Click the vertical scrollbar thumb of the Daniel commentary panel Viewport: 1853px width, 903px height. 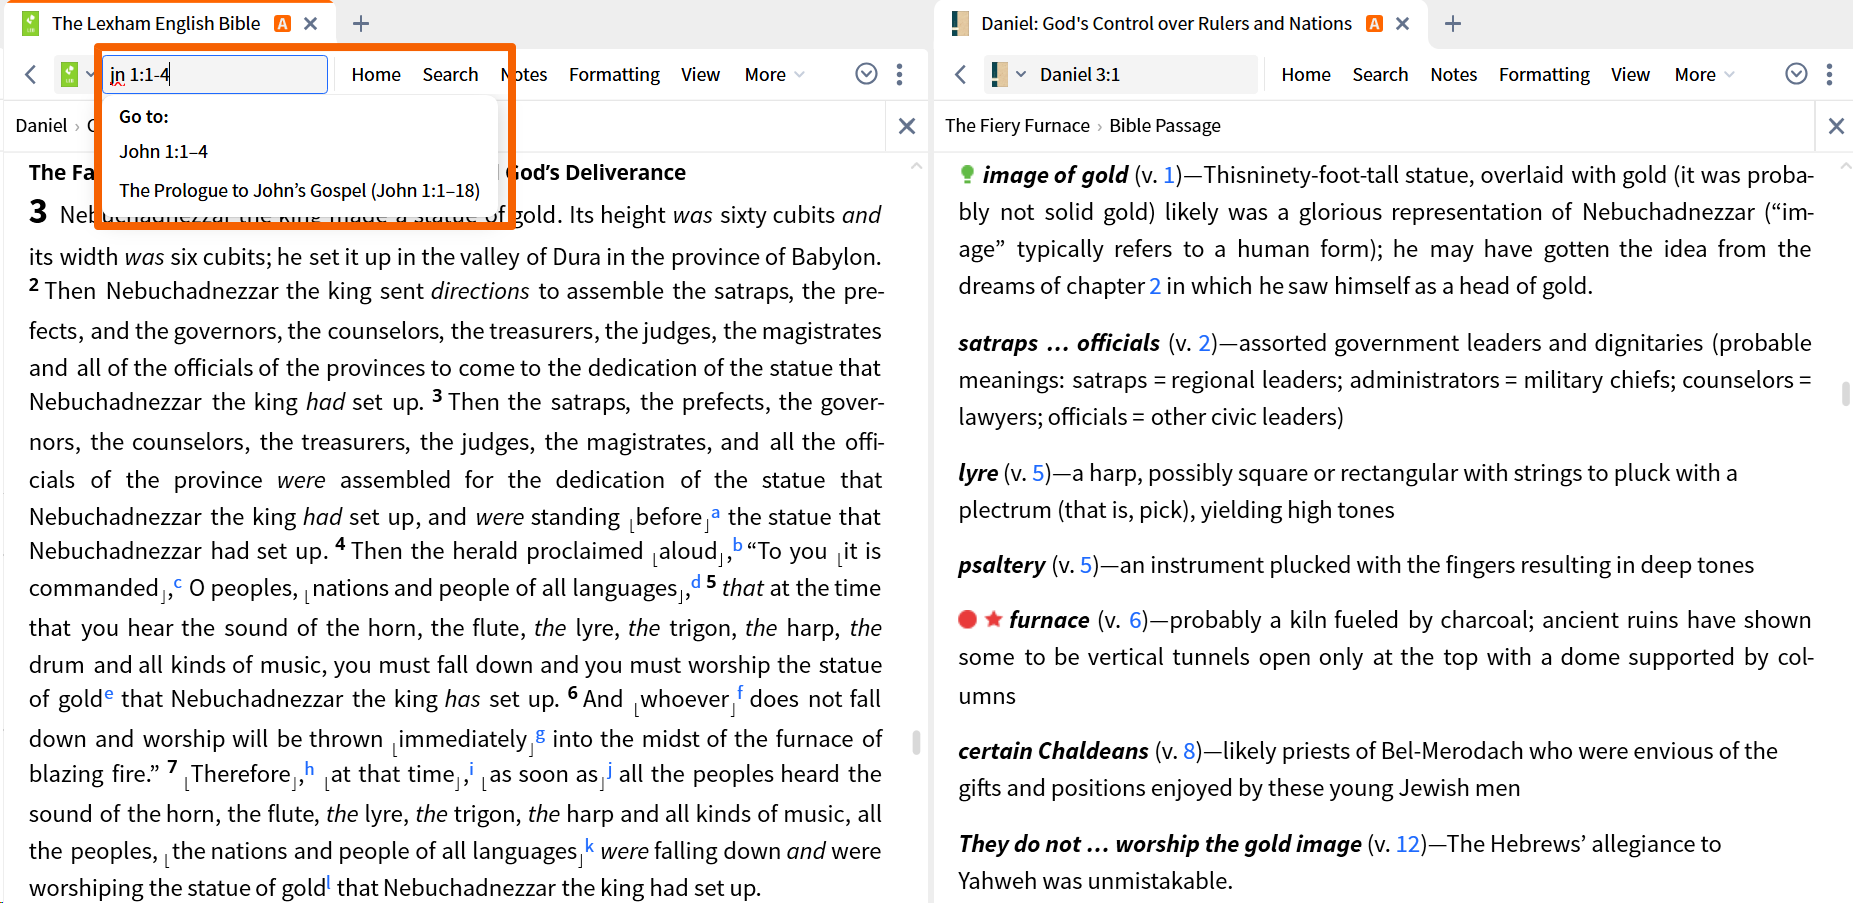[x=1846, y=393]
